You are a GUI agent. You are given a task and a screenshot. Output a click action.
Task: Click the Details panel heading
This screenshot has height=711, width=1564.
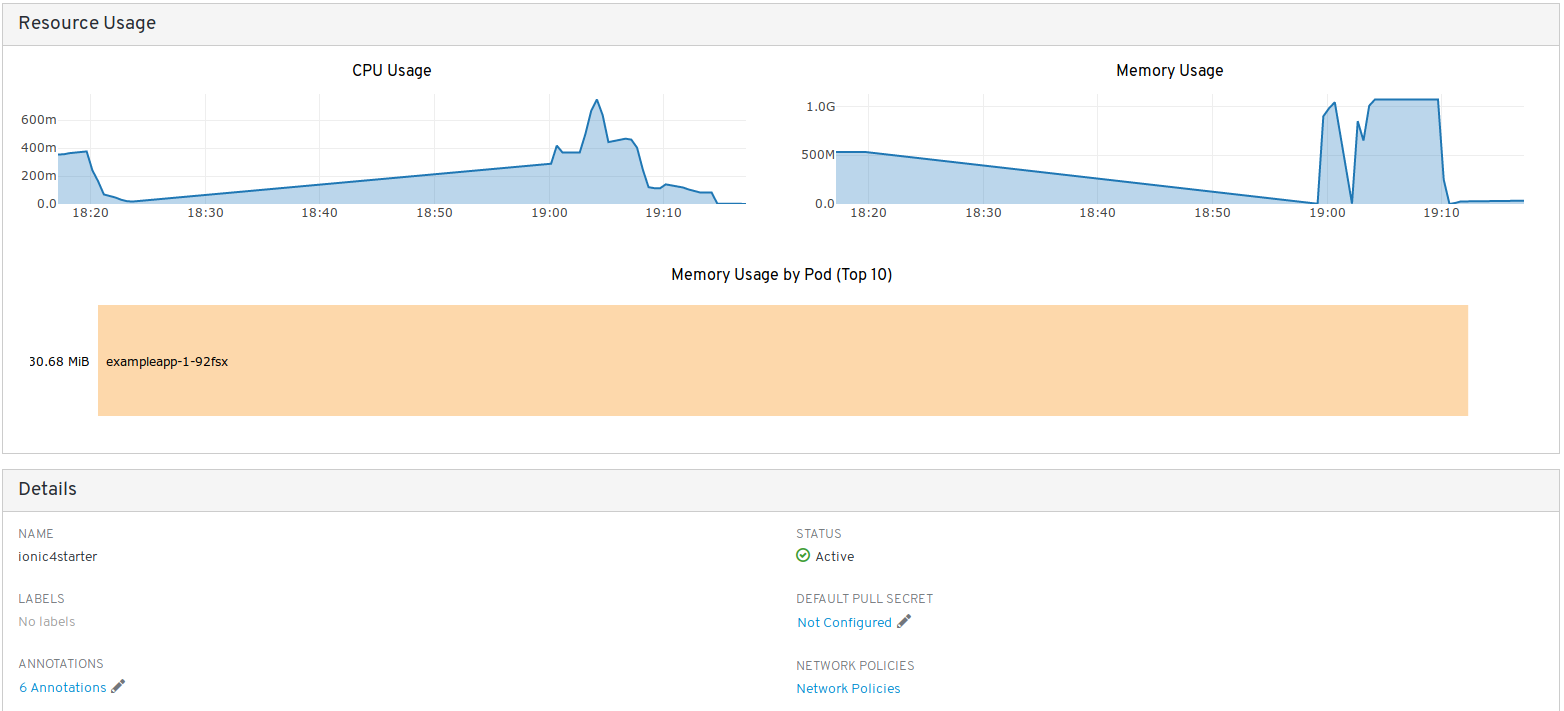point(47,489)
